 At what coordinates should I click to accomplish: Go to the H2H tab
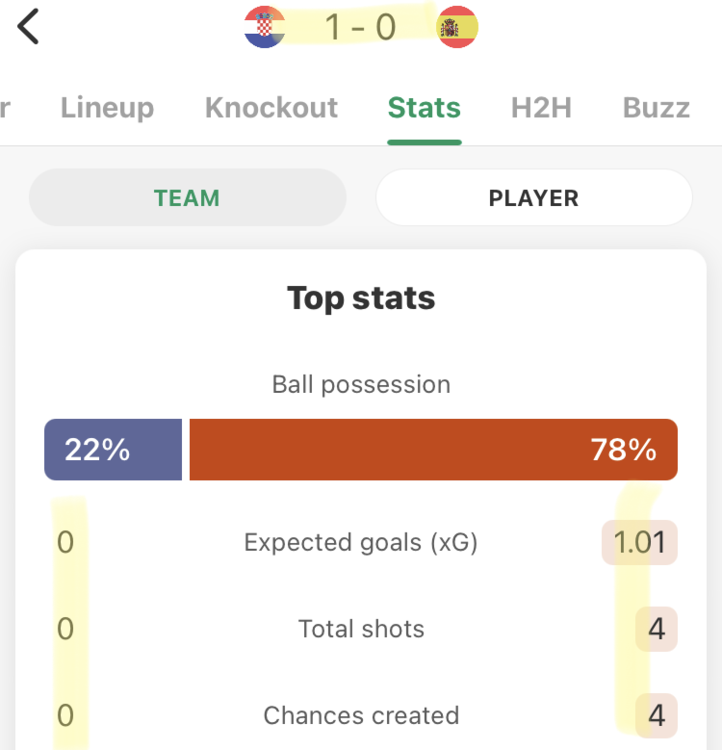point(541,108)
